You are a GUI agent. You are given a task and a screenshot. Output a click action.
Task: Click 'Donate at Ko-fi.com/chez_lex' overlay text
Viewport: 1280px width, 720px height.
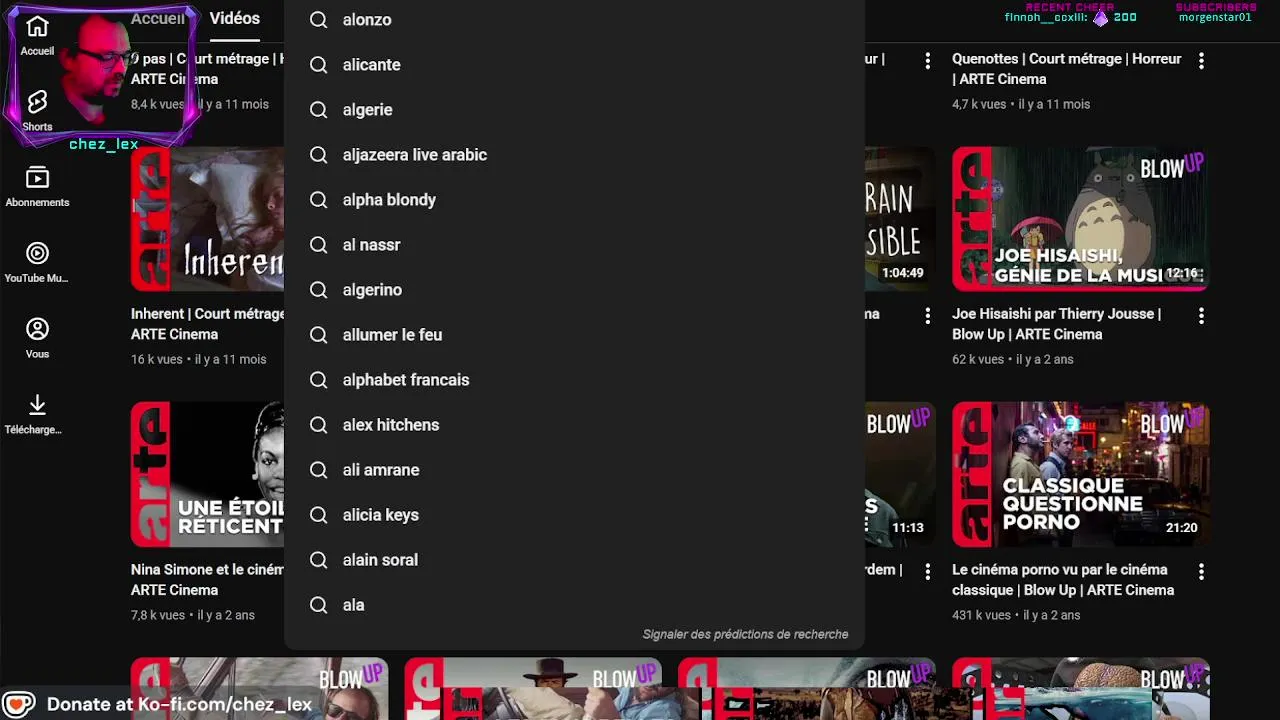click(179, 704)
